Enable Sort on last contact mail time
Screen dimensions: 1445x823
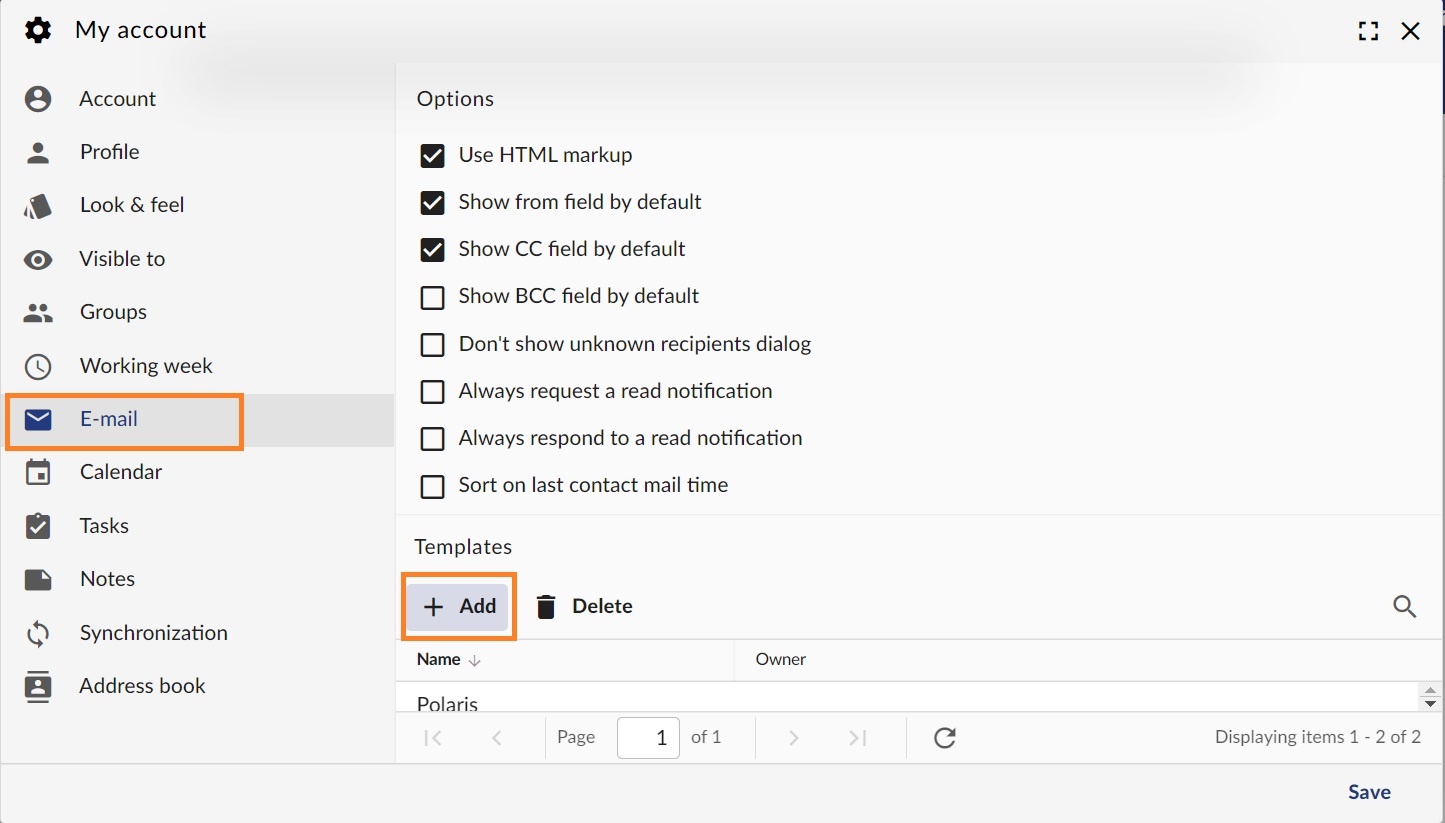(432, 486)
